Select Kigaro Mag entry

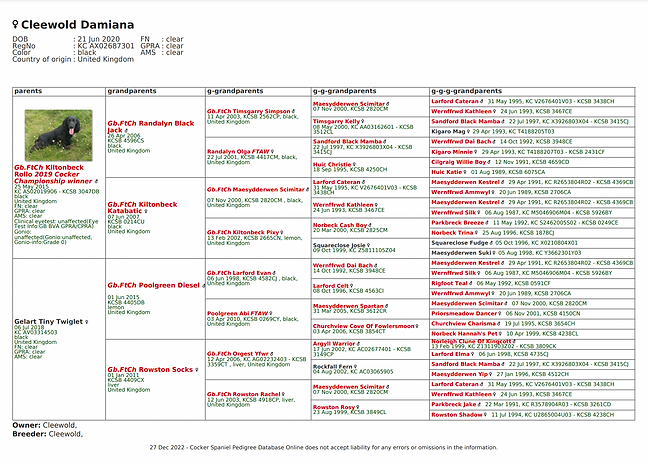coord(448,131)
